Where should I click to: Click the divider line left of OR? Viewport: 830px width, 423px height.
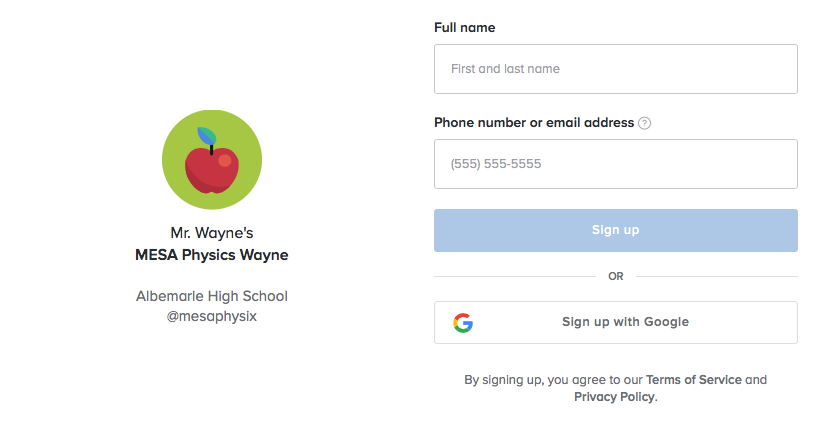[x=515, y=276]
